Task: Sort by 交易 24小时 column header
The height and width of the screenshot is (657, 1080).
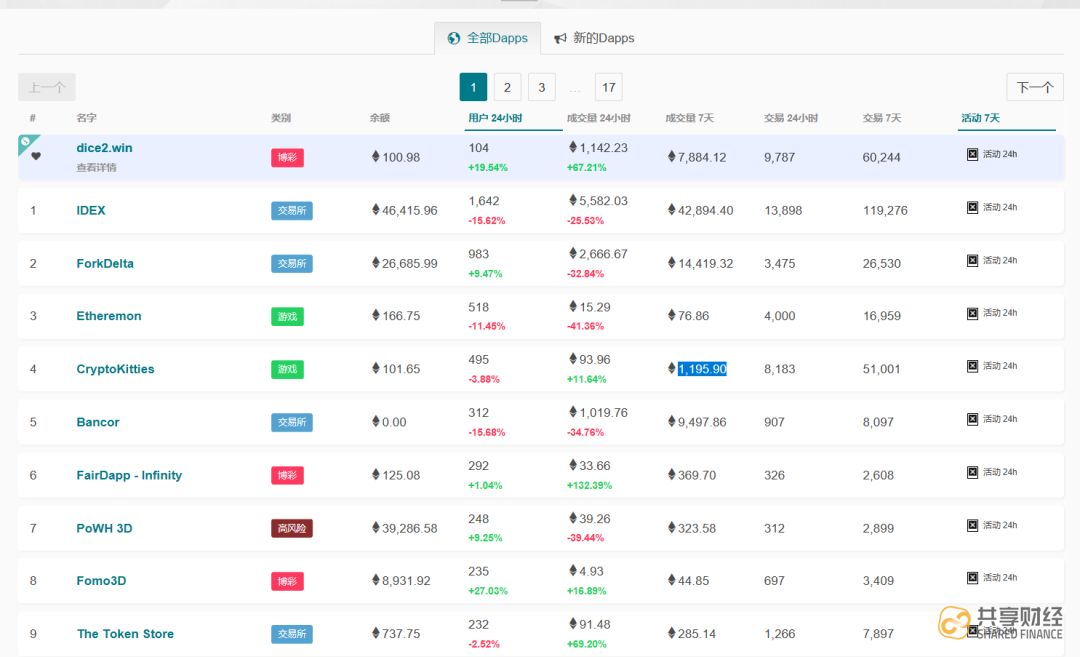Action: point(791,118)
